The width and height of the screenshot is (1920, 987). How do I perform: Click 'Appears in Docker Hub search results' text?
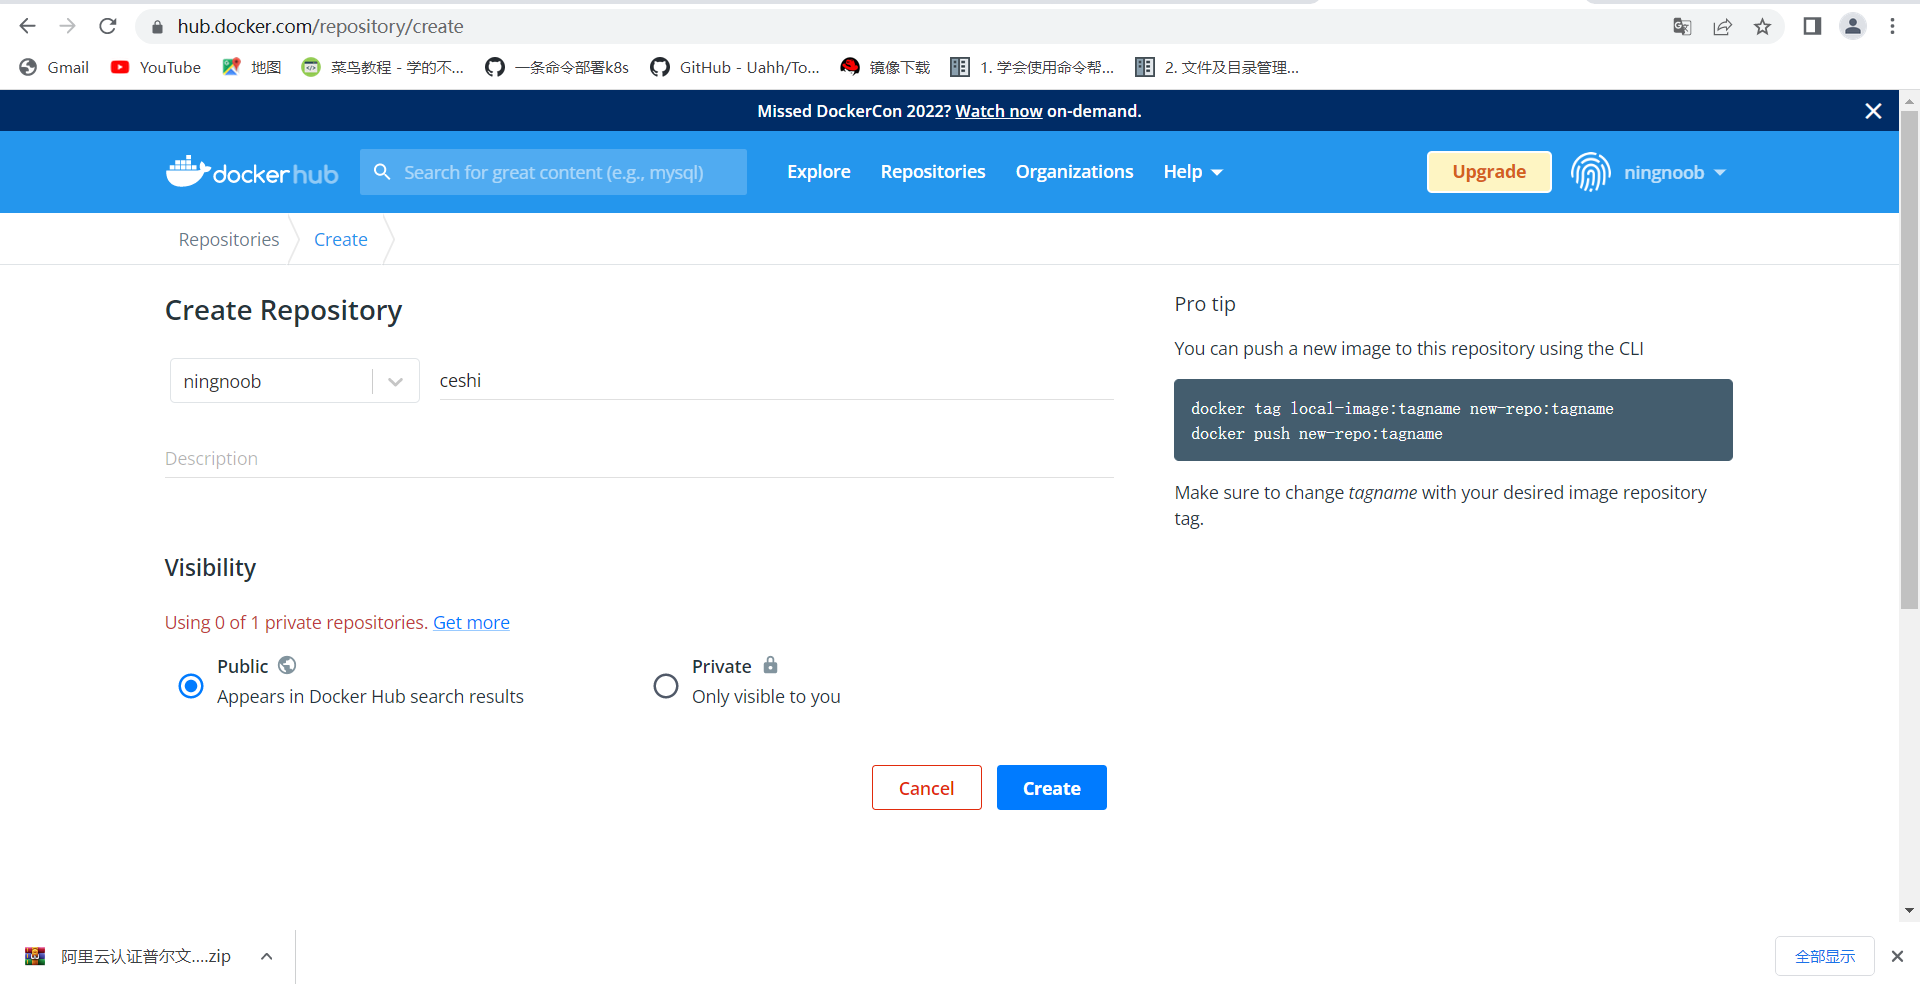(370, 697)
